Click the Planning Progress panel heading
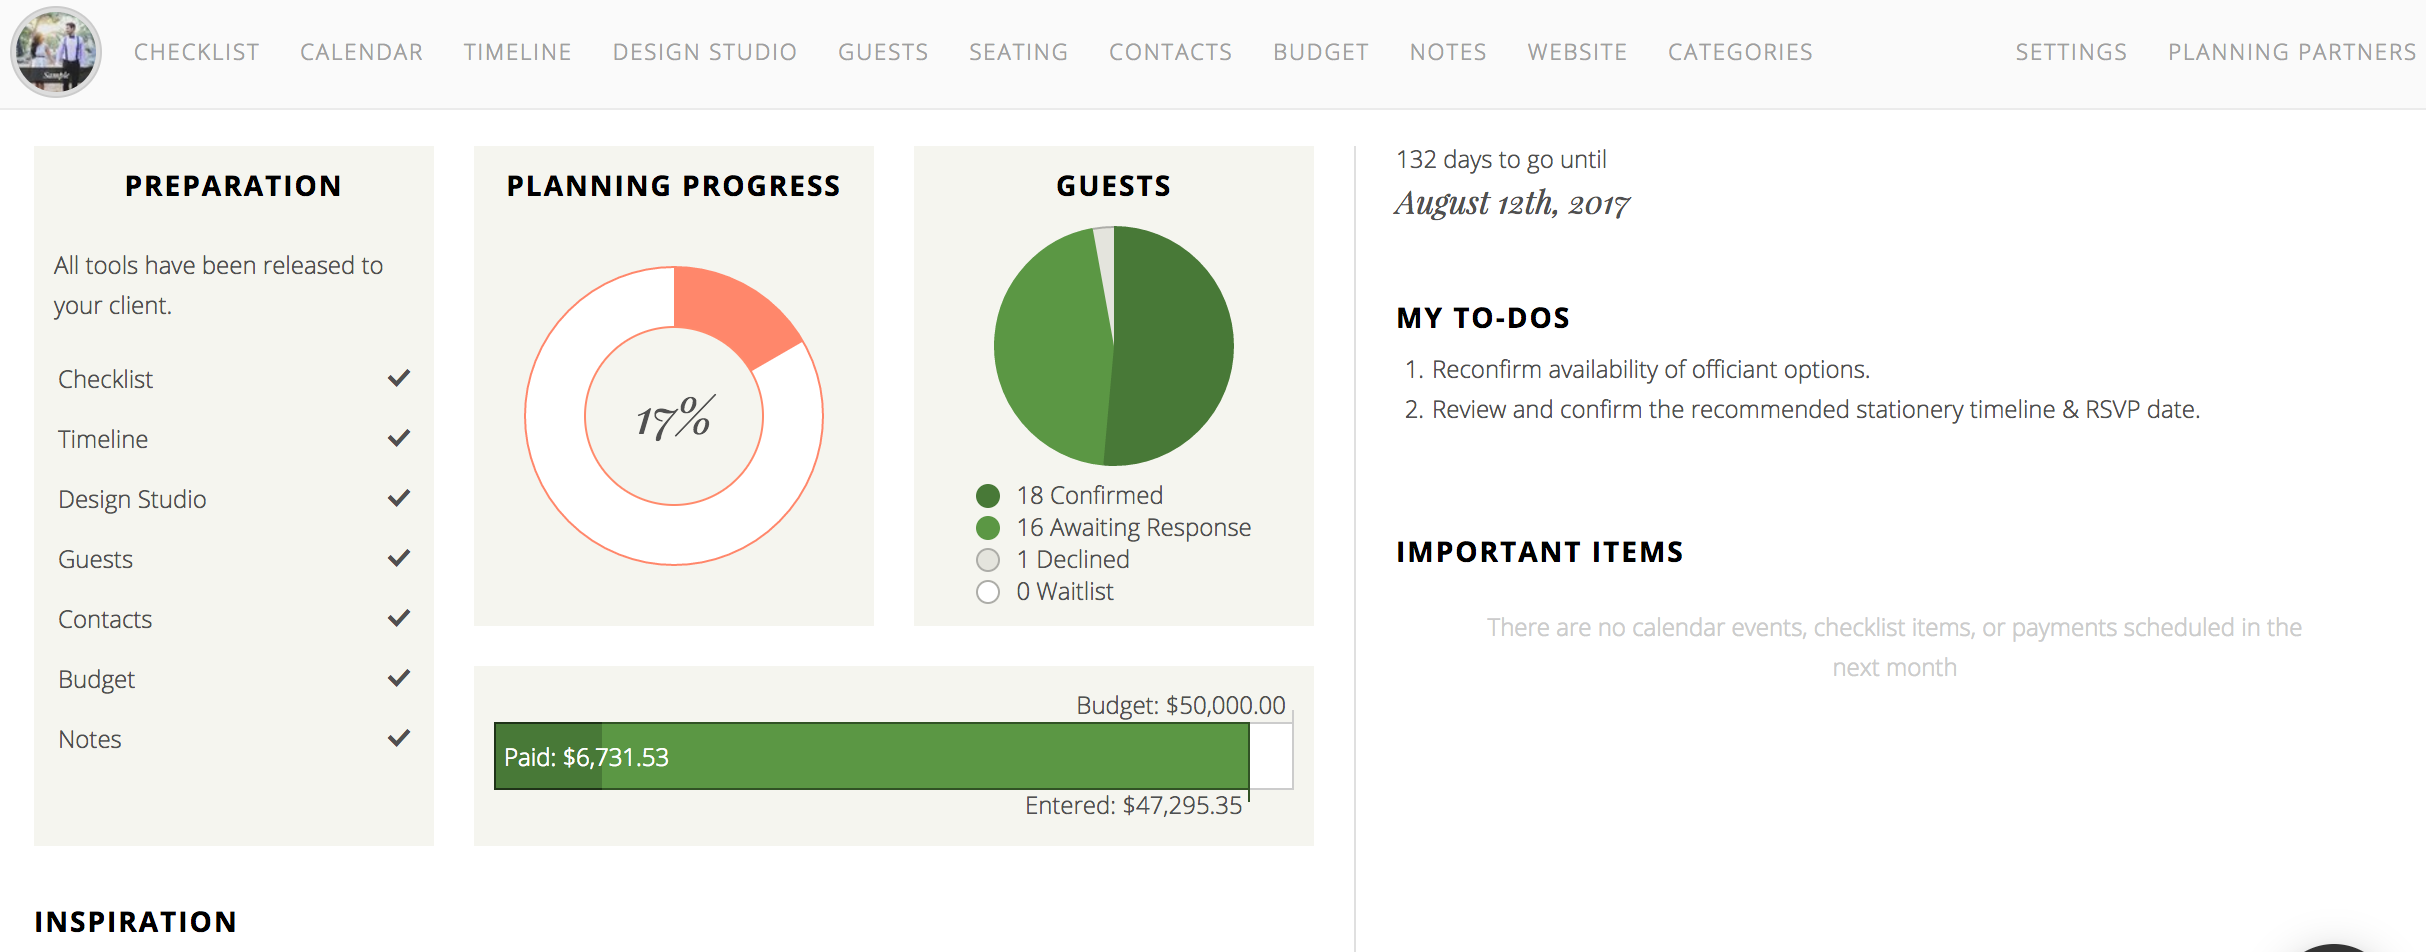Image resolution: width=2426 pixels, height=952 pixels. point(674,186)
